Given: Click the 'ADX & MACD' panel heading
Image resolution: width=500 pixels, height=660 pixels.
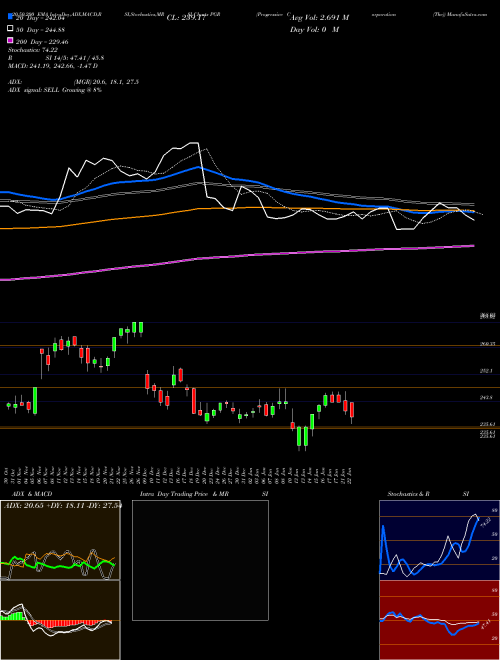Looking at the screenshot, I should 32,494.
